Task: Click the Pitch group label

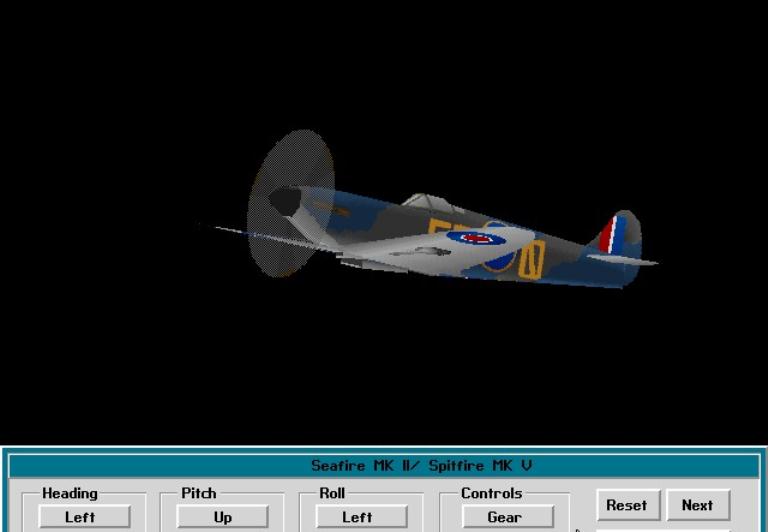Action: click(198, 493)
